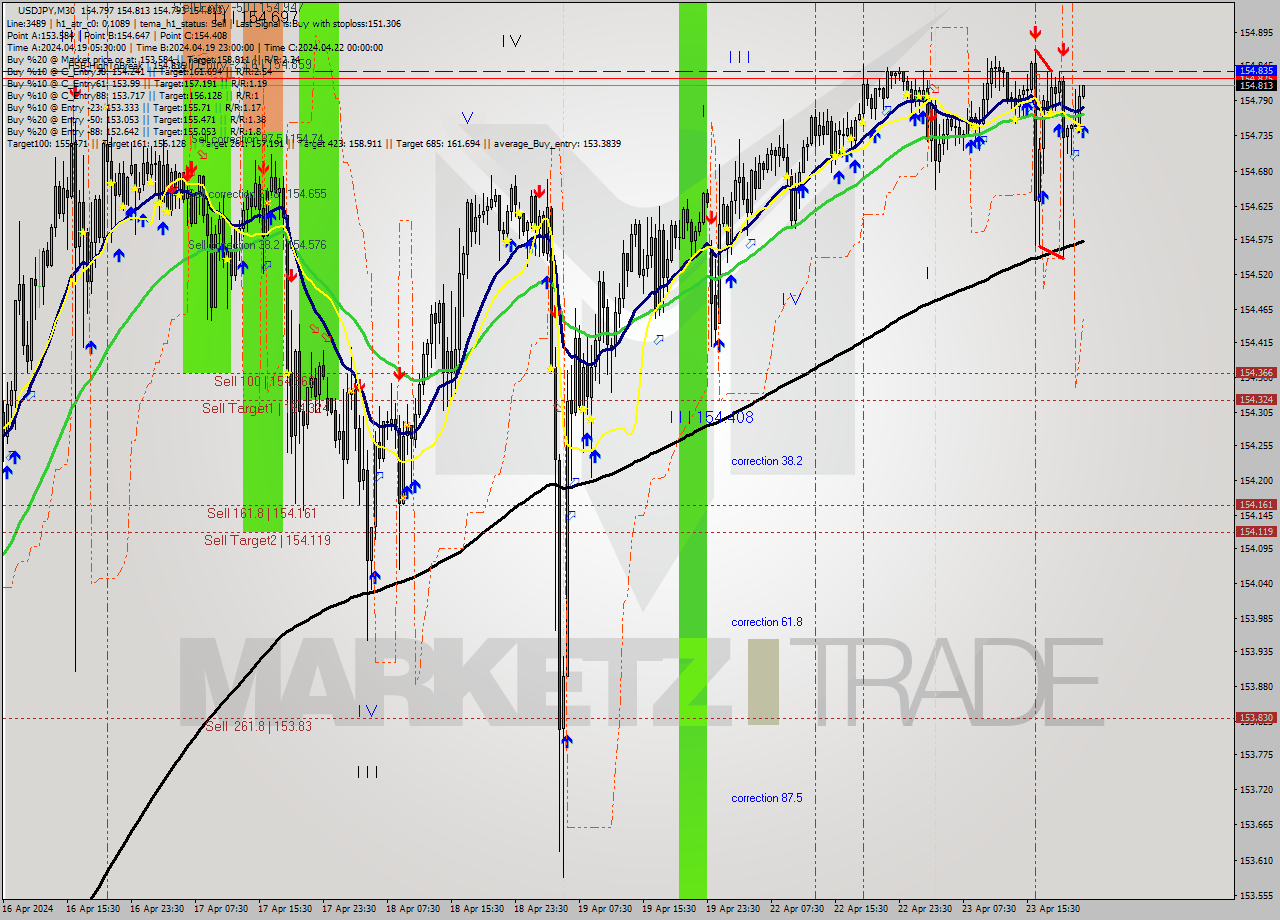The height and width of the screenshot is (920, 1280).
Task: Click the '17 Apr 07:30' time axis label
Action: (221, 909)
